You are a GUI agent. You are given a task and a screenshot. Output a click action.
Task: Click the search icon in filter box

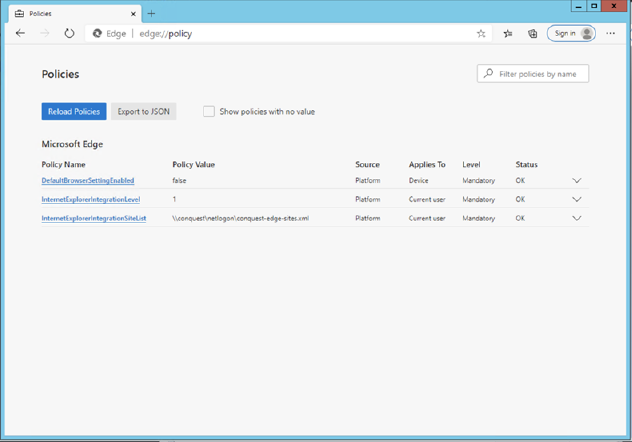[488, 73]
